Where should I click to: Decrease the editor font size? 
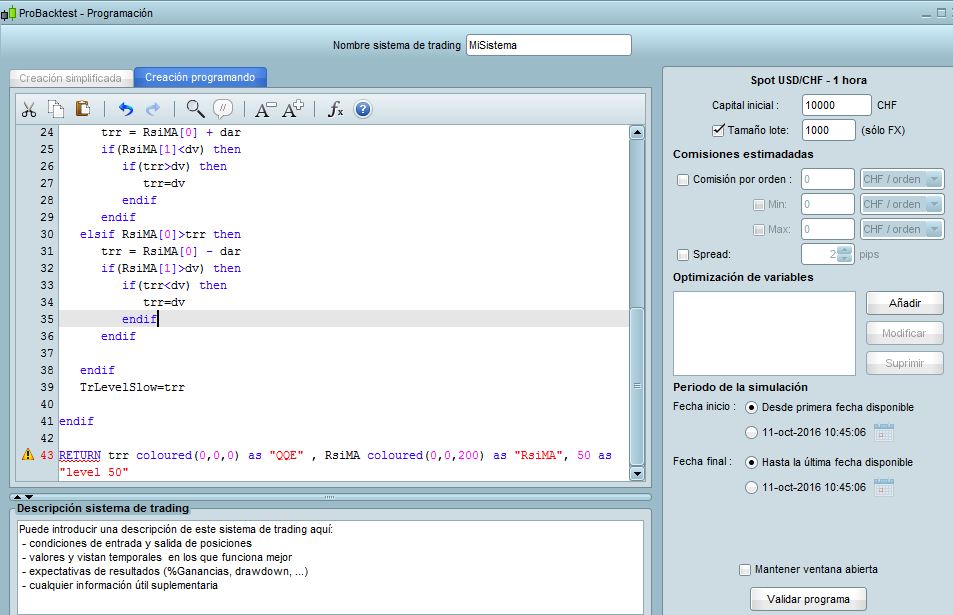[264, 109]
